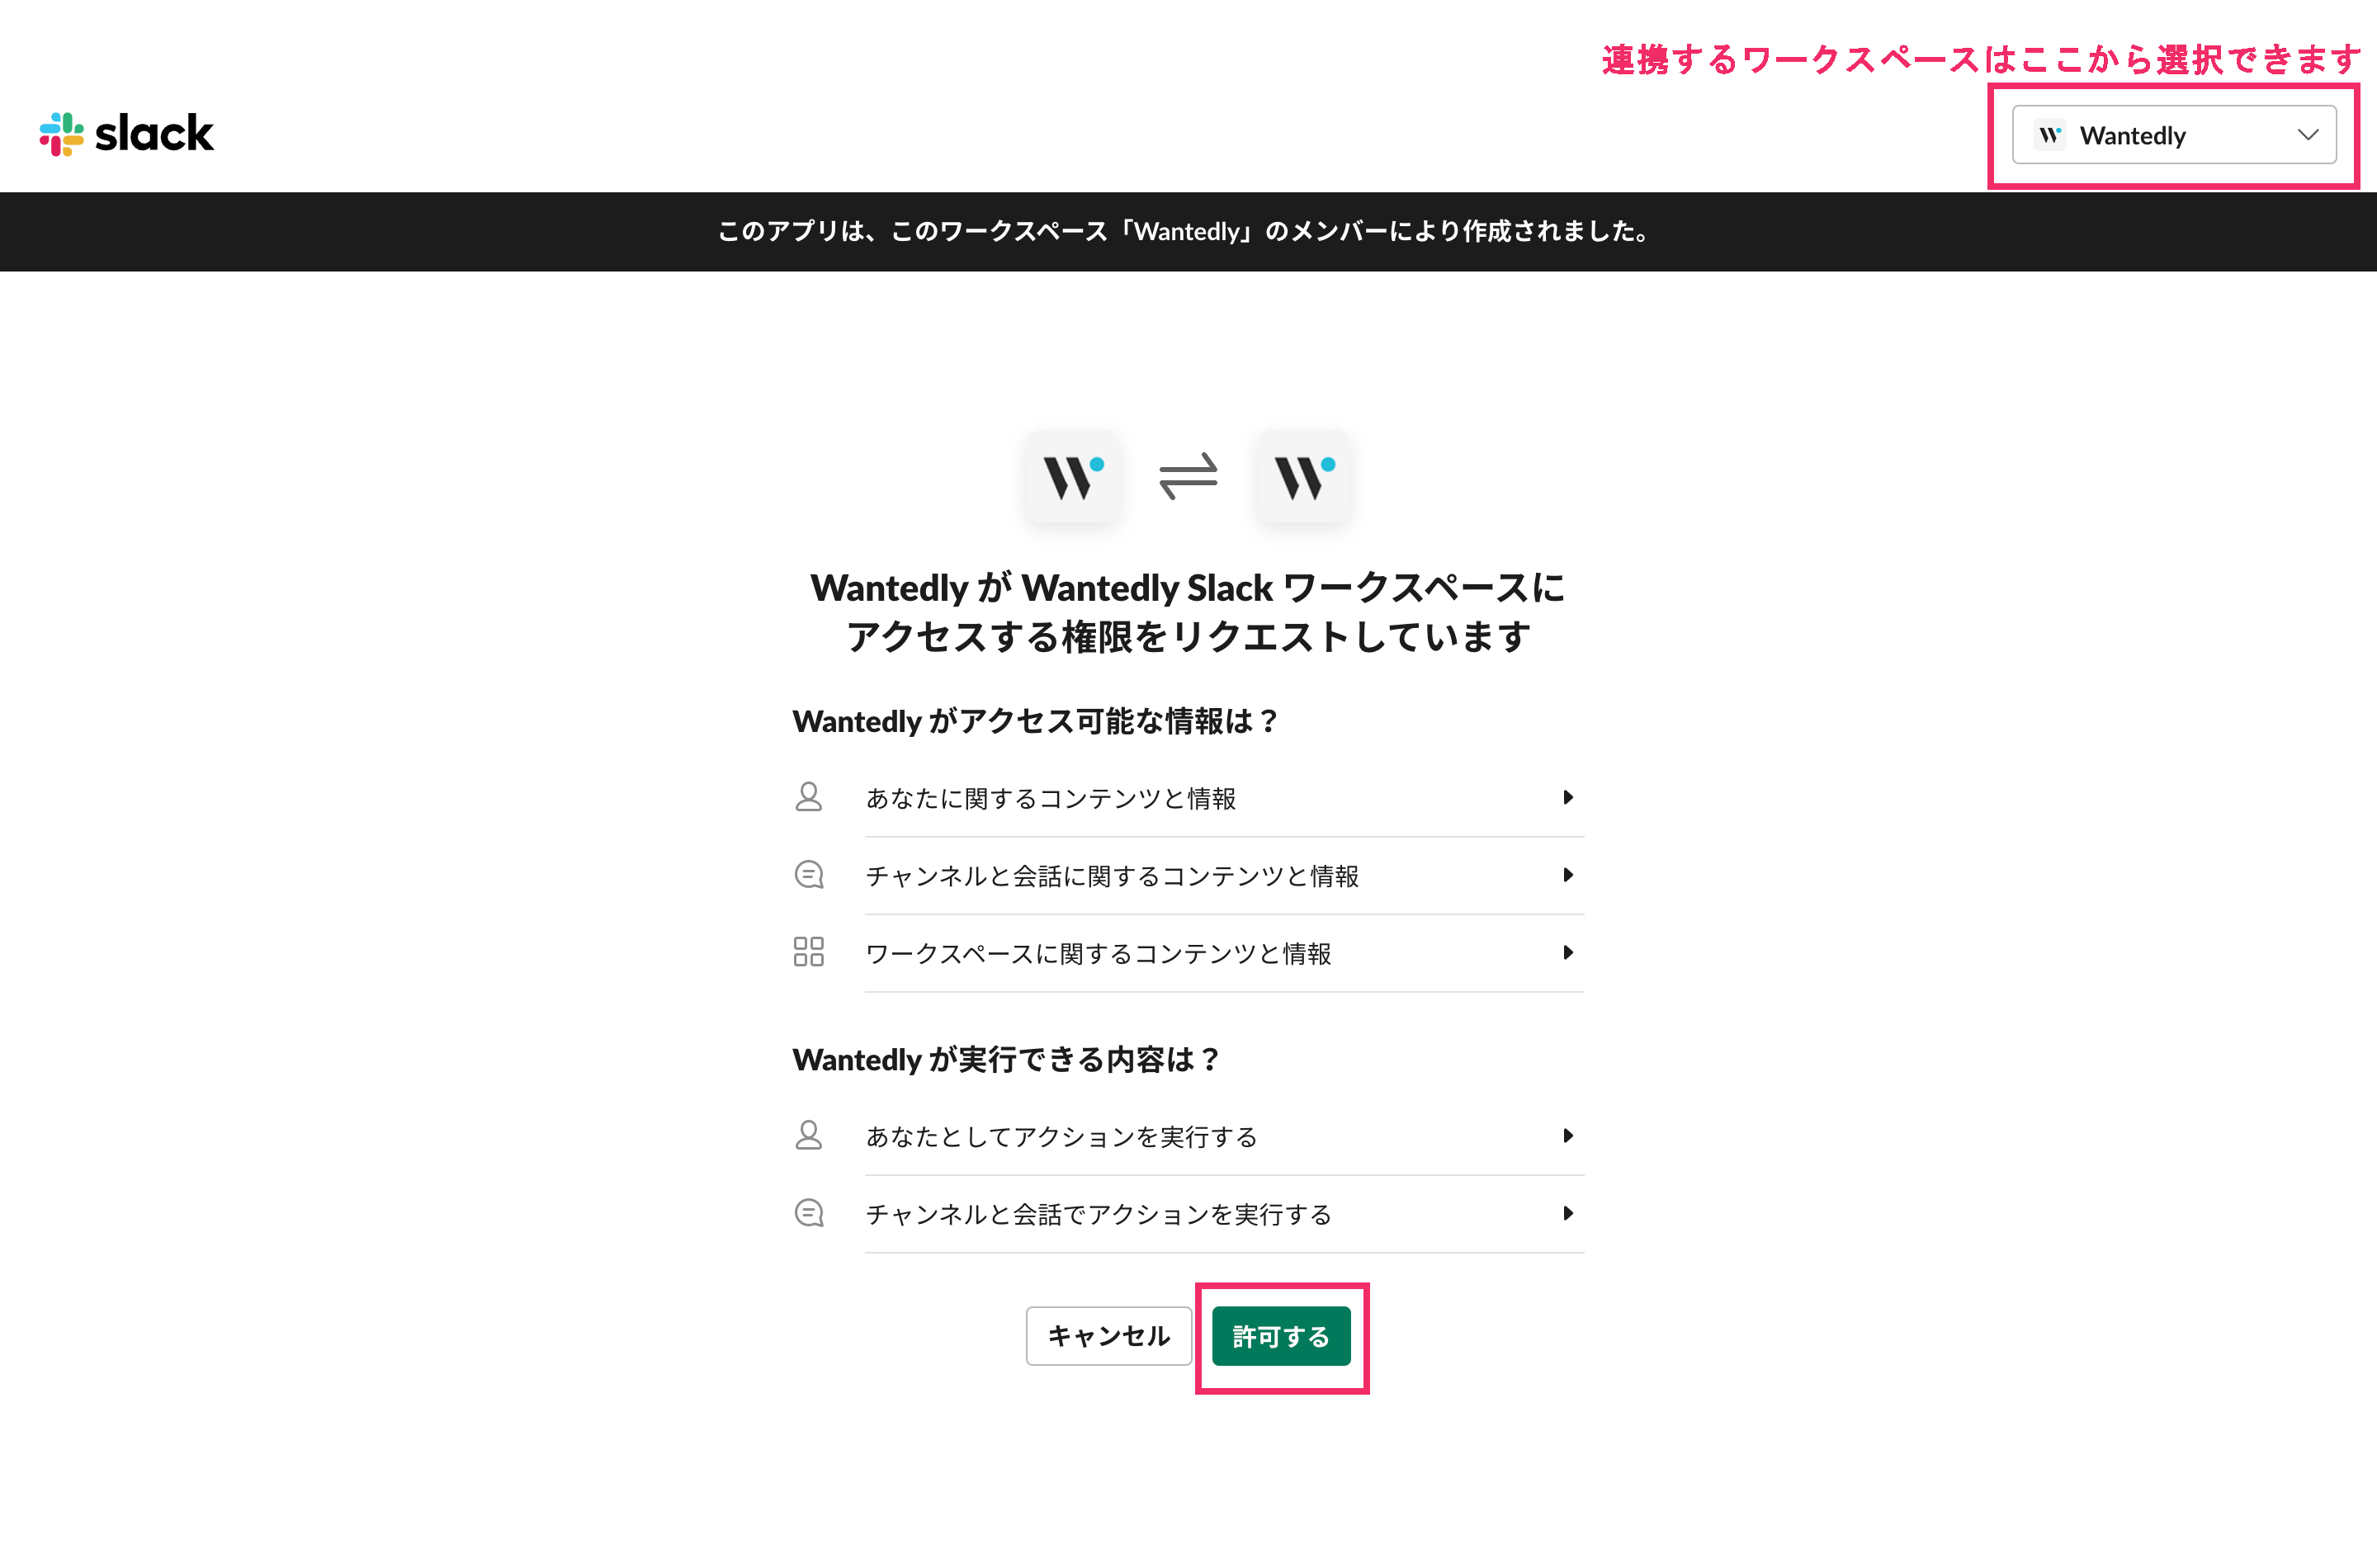
Task: Click the small Wantedly icon inside workspace selector
Action: [x=2050, y=135]
